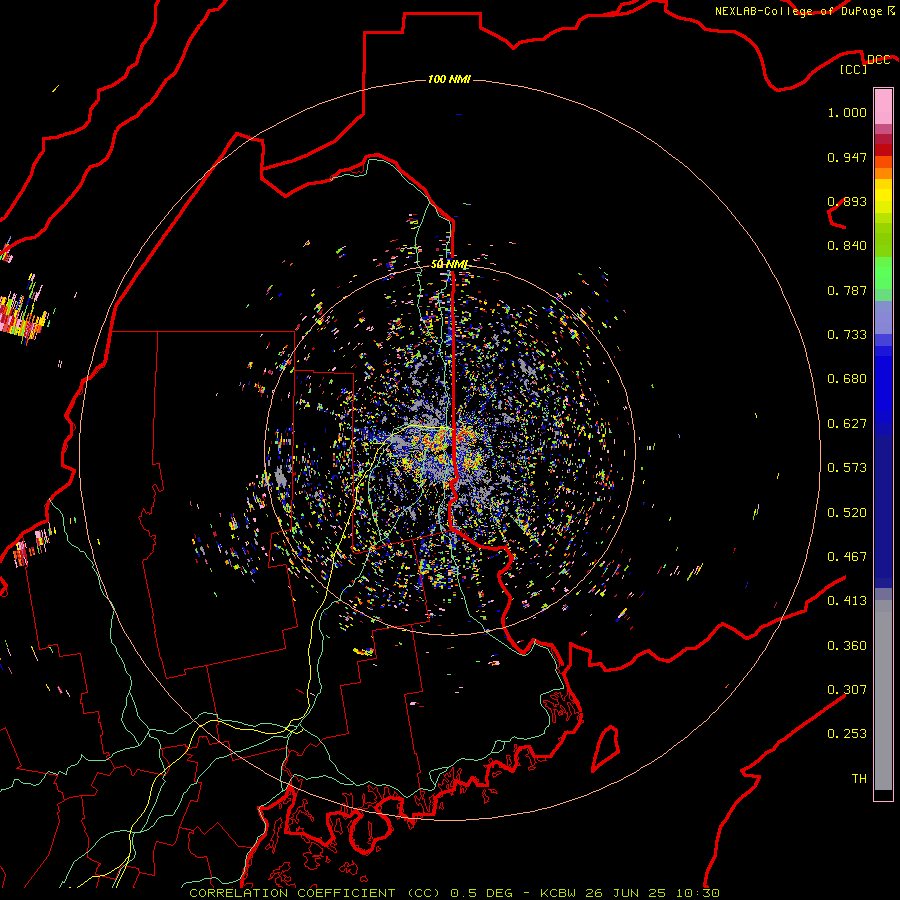Click the 100 NMI range ring label
The height and width of the screenshot is (900, 900).
(x=449, y=79)
